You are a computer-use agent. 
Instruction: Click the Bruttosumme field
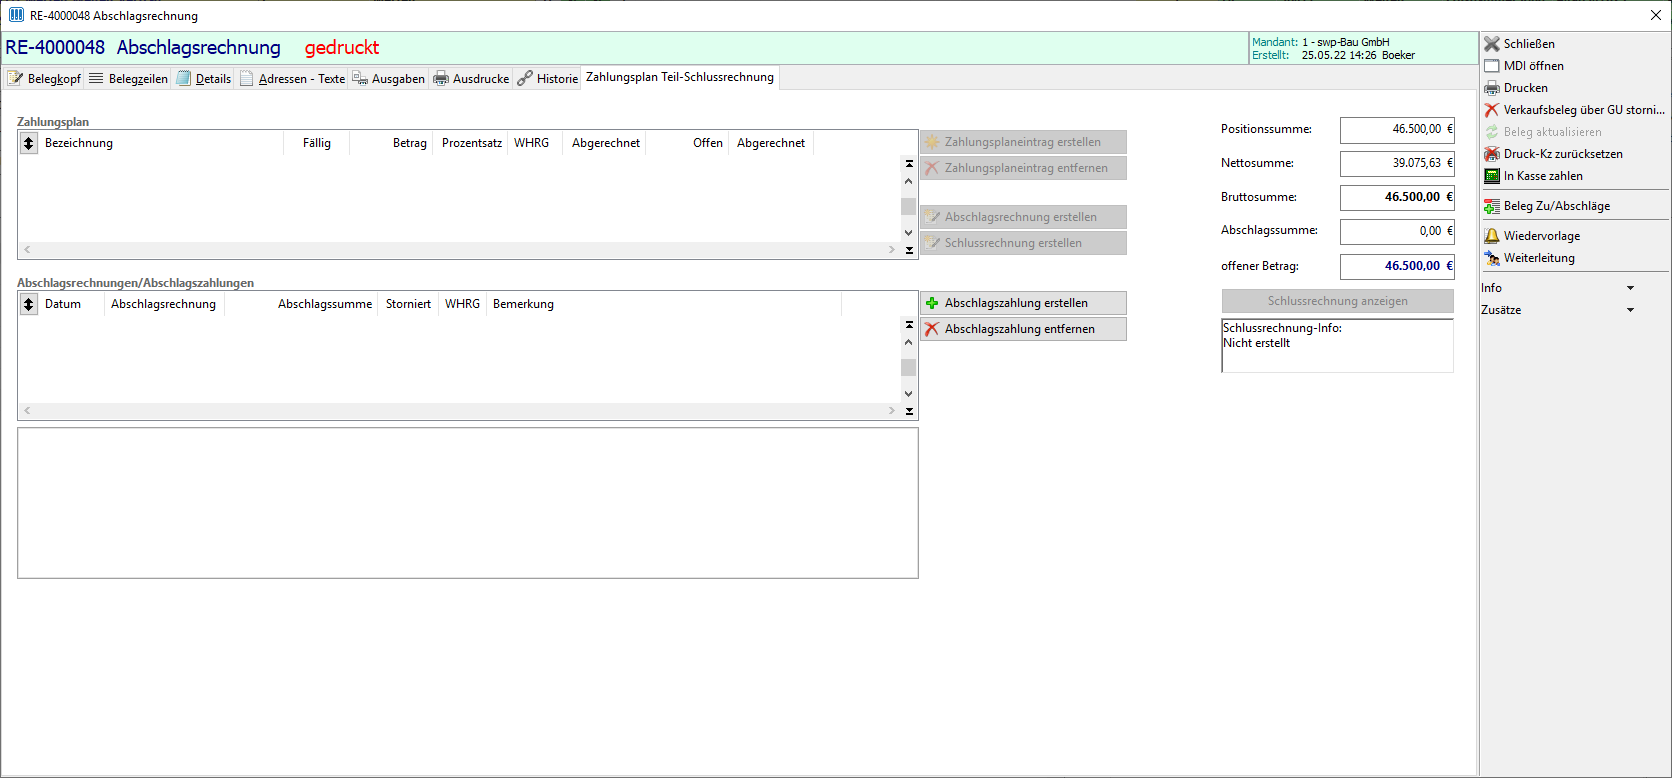(x=1397, y=198)
